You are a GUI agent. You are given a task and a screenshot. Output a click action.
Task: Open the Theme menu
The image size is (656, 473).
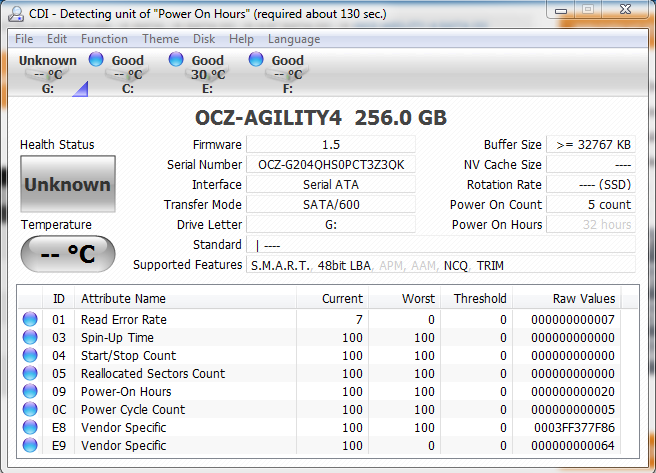[160, 39]
